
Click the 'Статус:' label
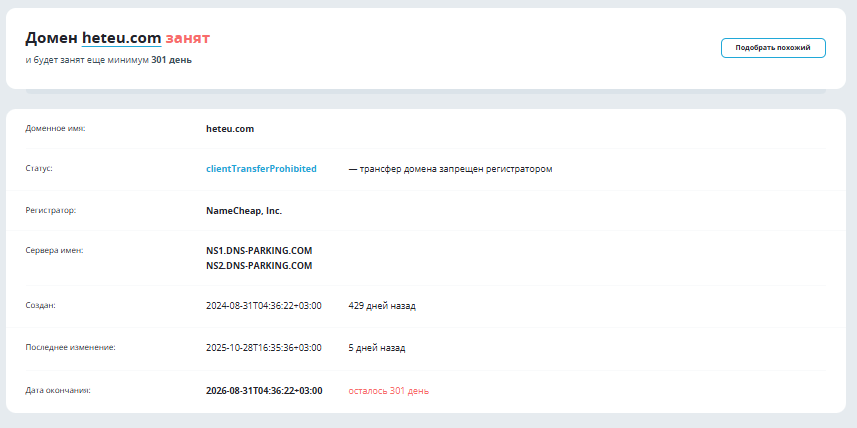click(39, 168)
